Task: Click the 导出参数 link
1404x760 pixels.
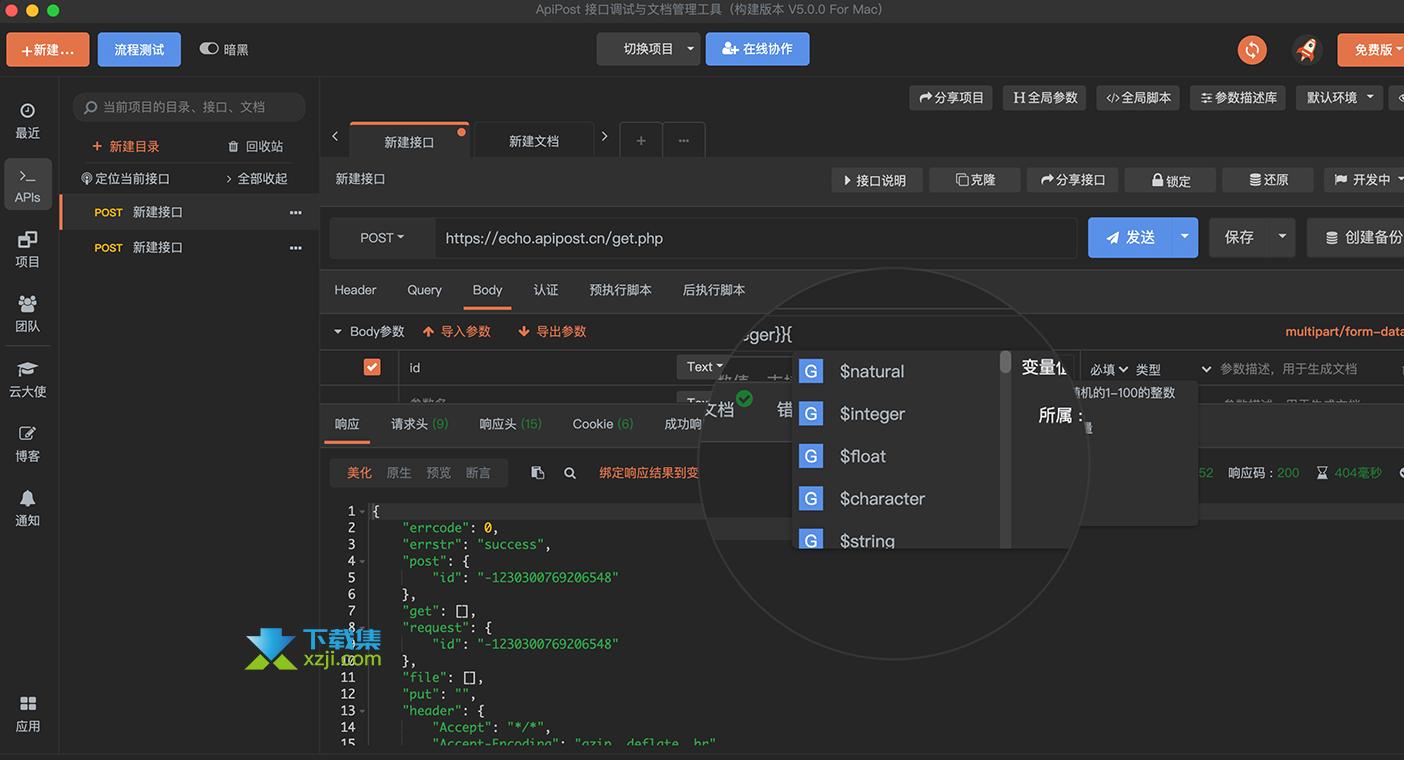Action: (552, 331)
